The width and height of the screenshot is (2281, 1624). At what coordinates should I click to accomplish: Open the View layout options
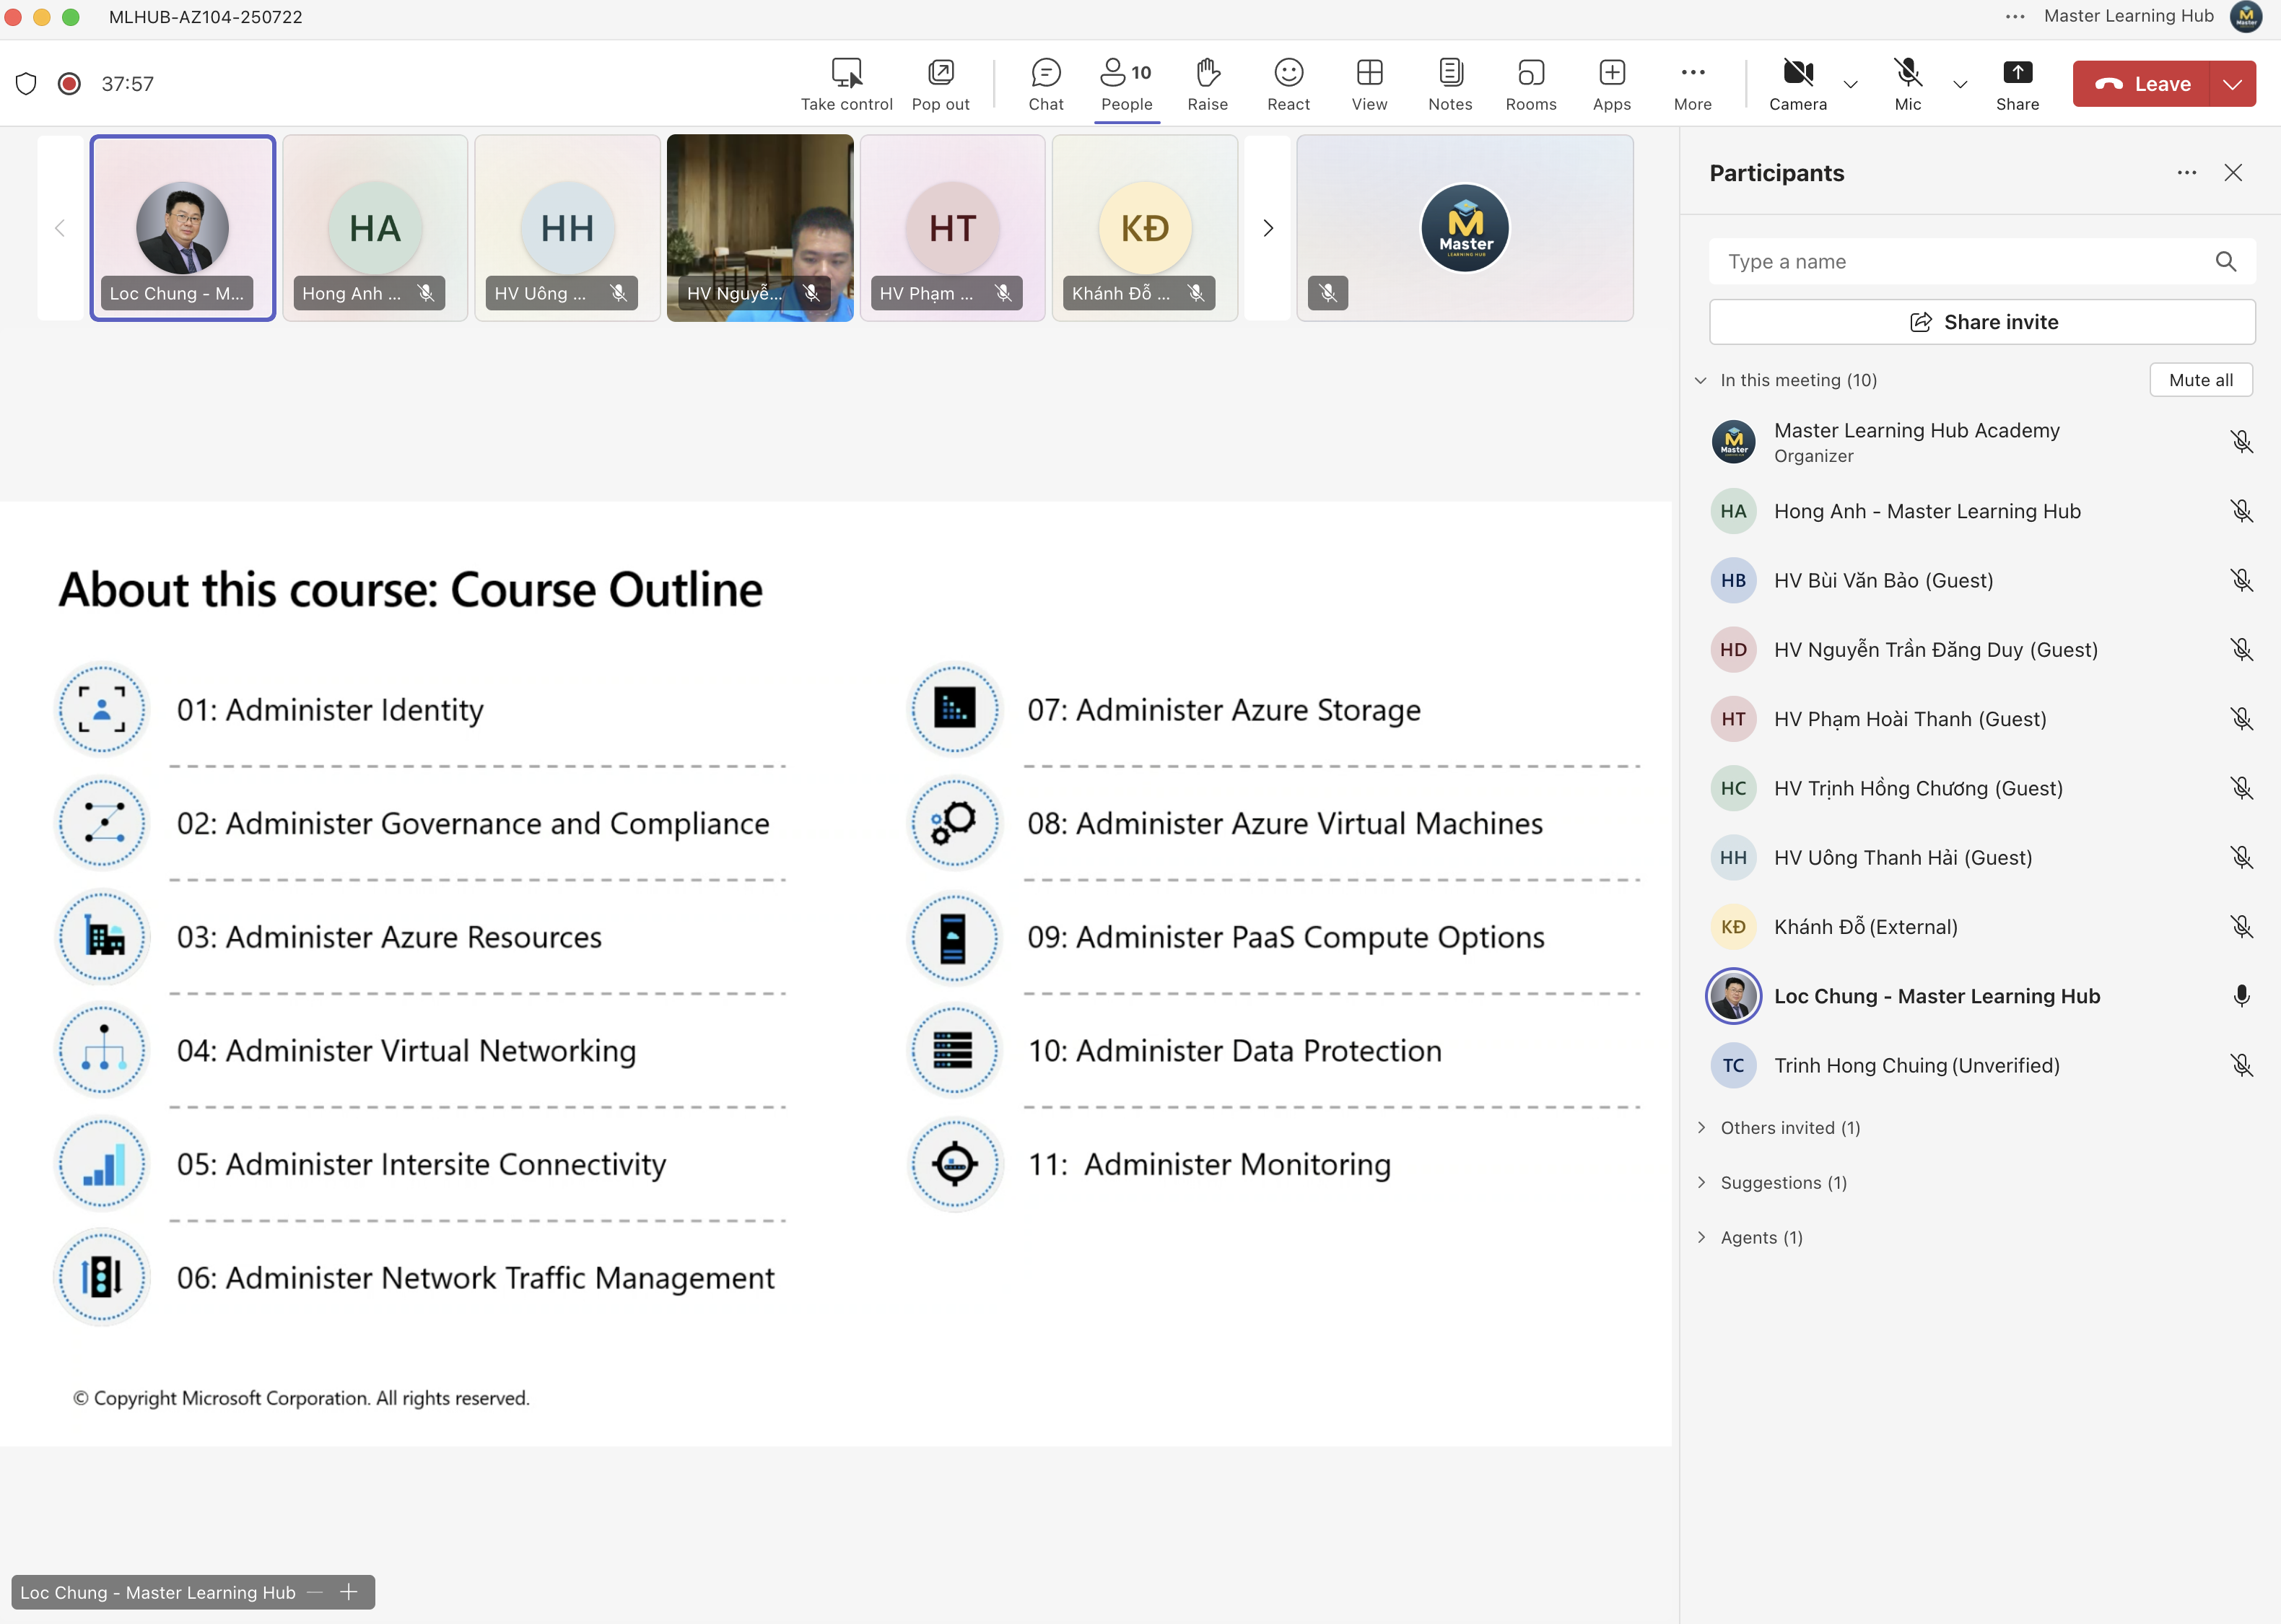(1369, 84)
